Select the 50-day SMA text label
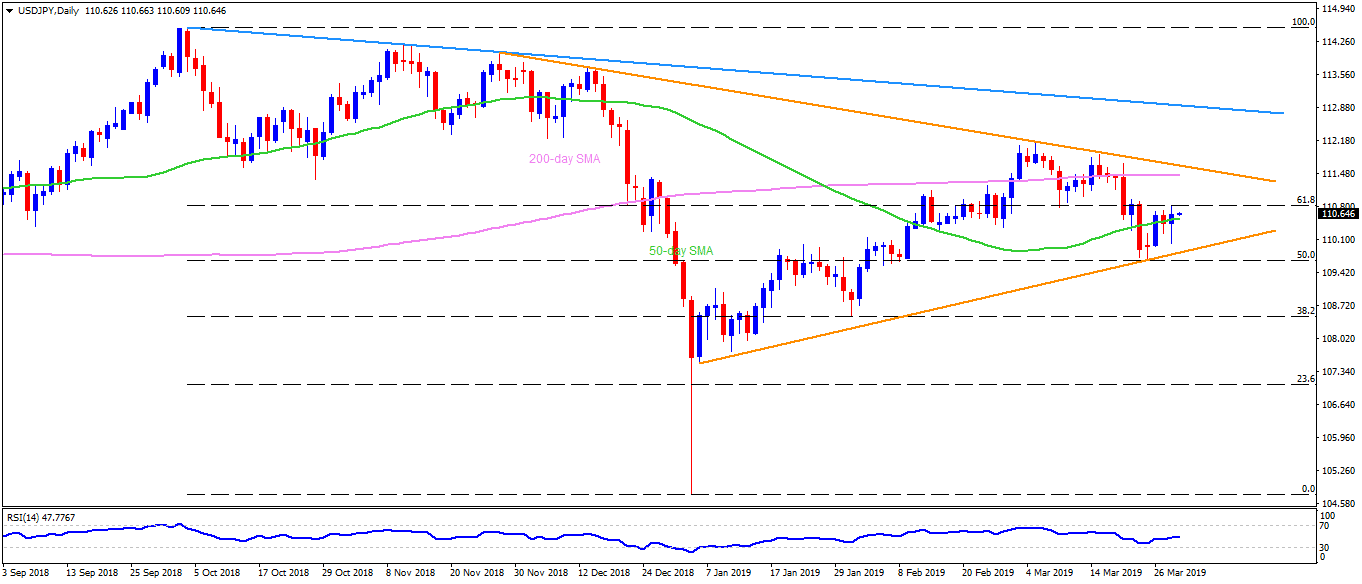The height and width of the screenshot is (584, 1362). (x=681, y=251)
